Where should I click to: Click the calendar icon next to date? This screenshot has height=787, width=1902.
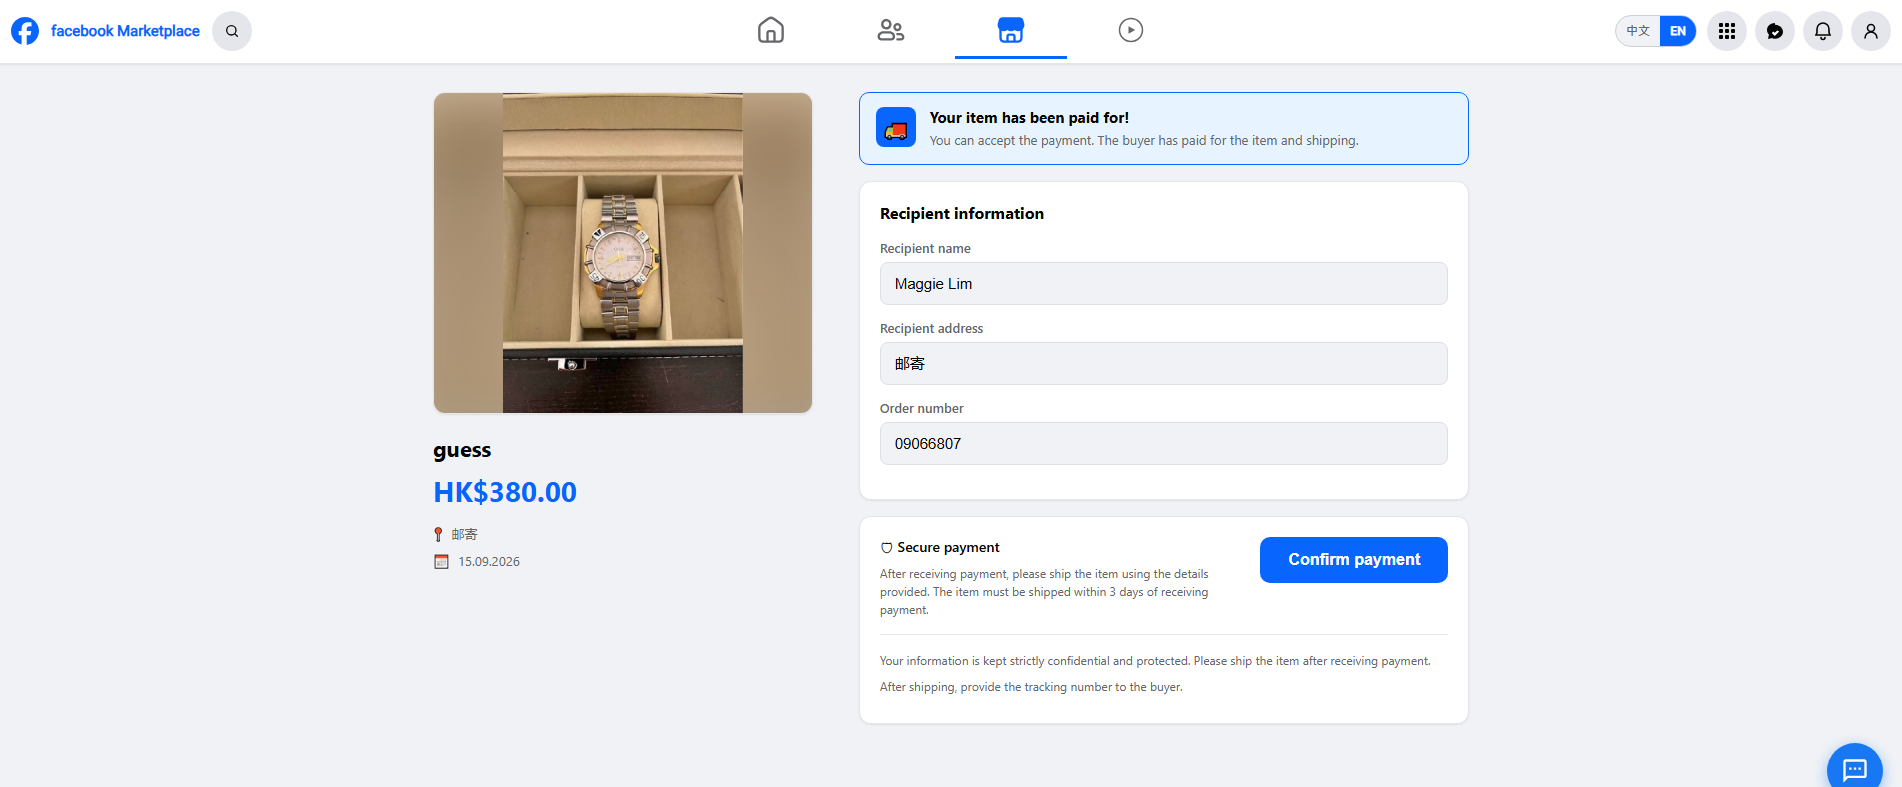coord(441,562)
